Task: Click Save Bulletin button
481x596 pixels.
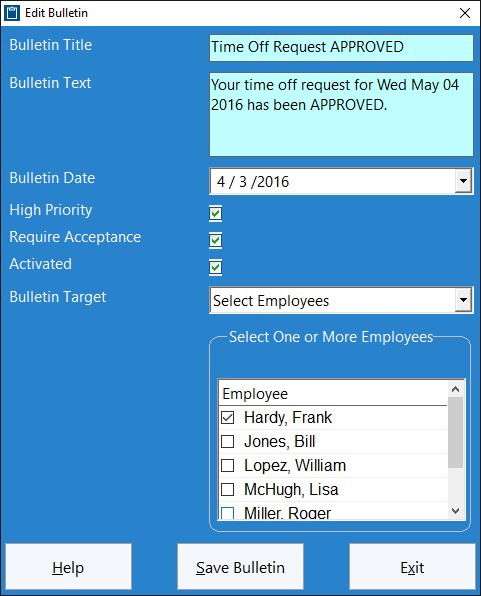Action: click(240, 566)
